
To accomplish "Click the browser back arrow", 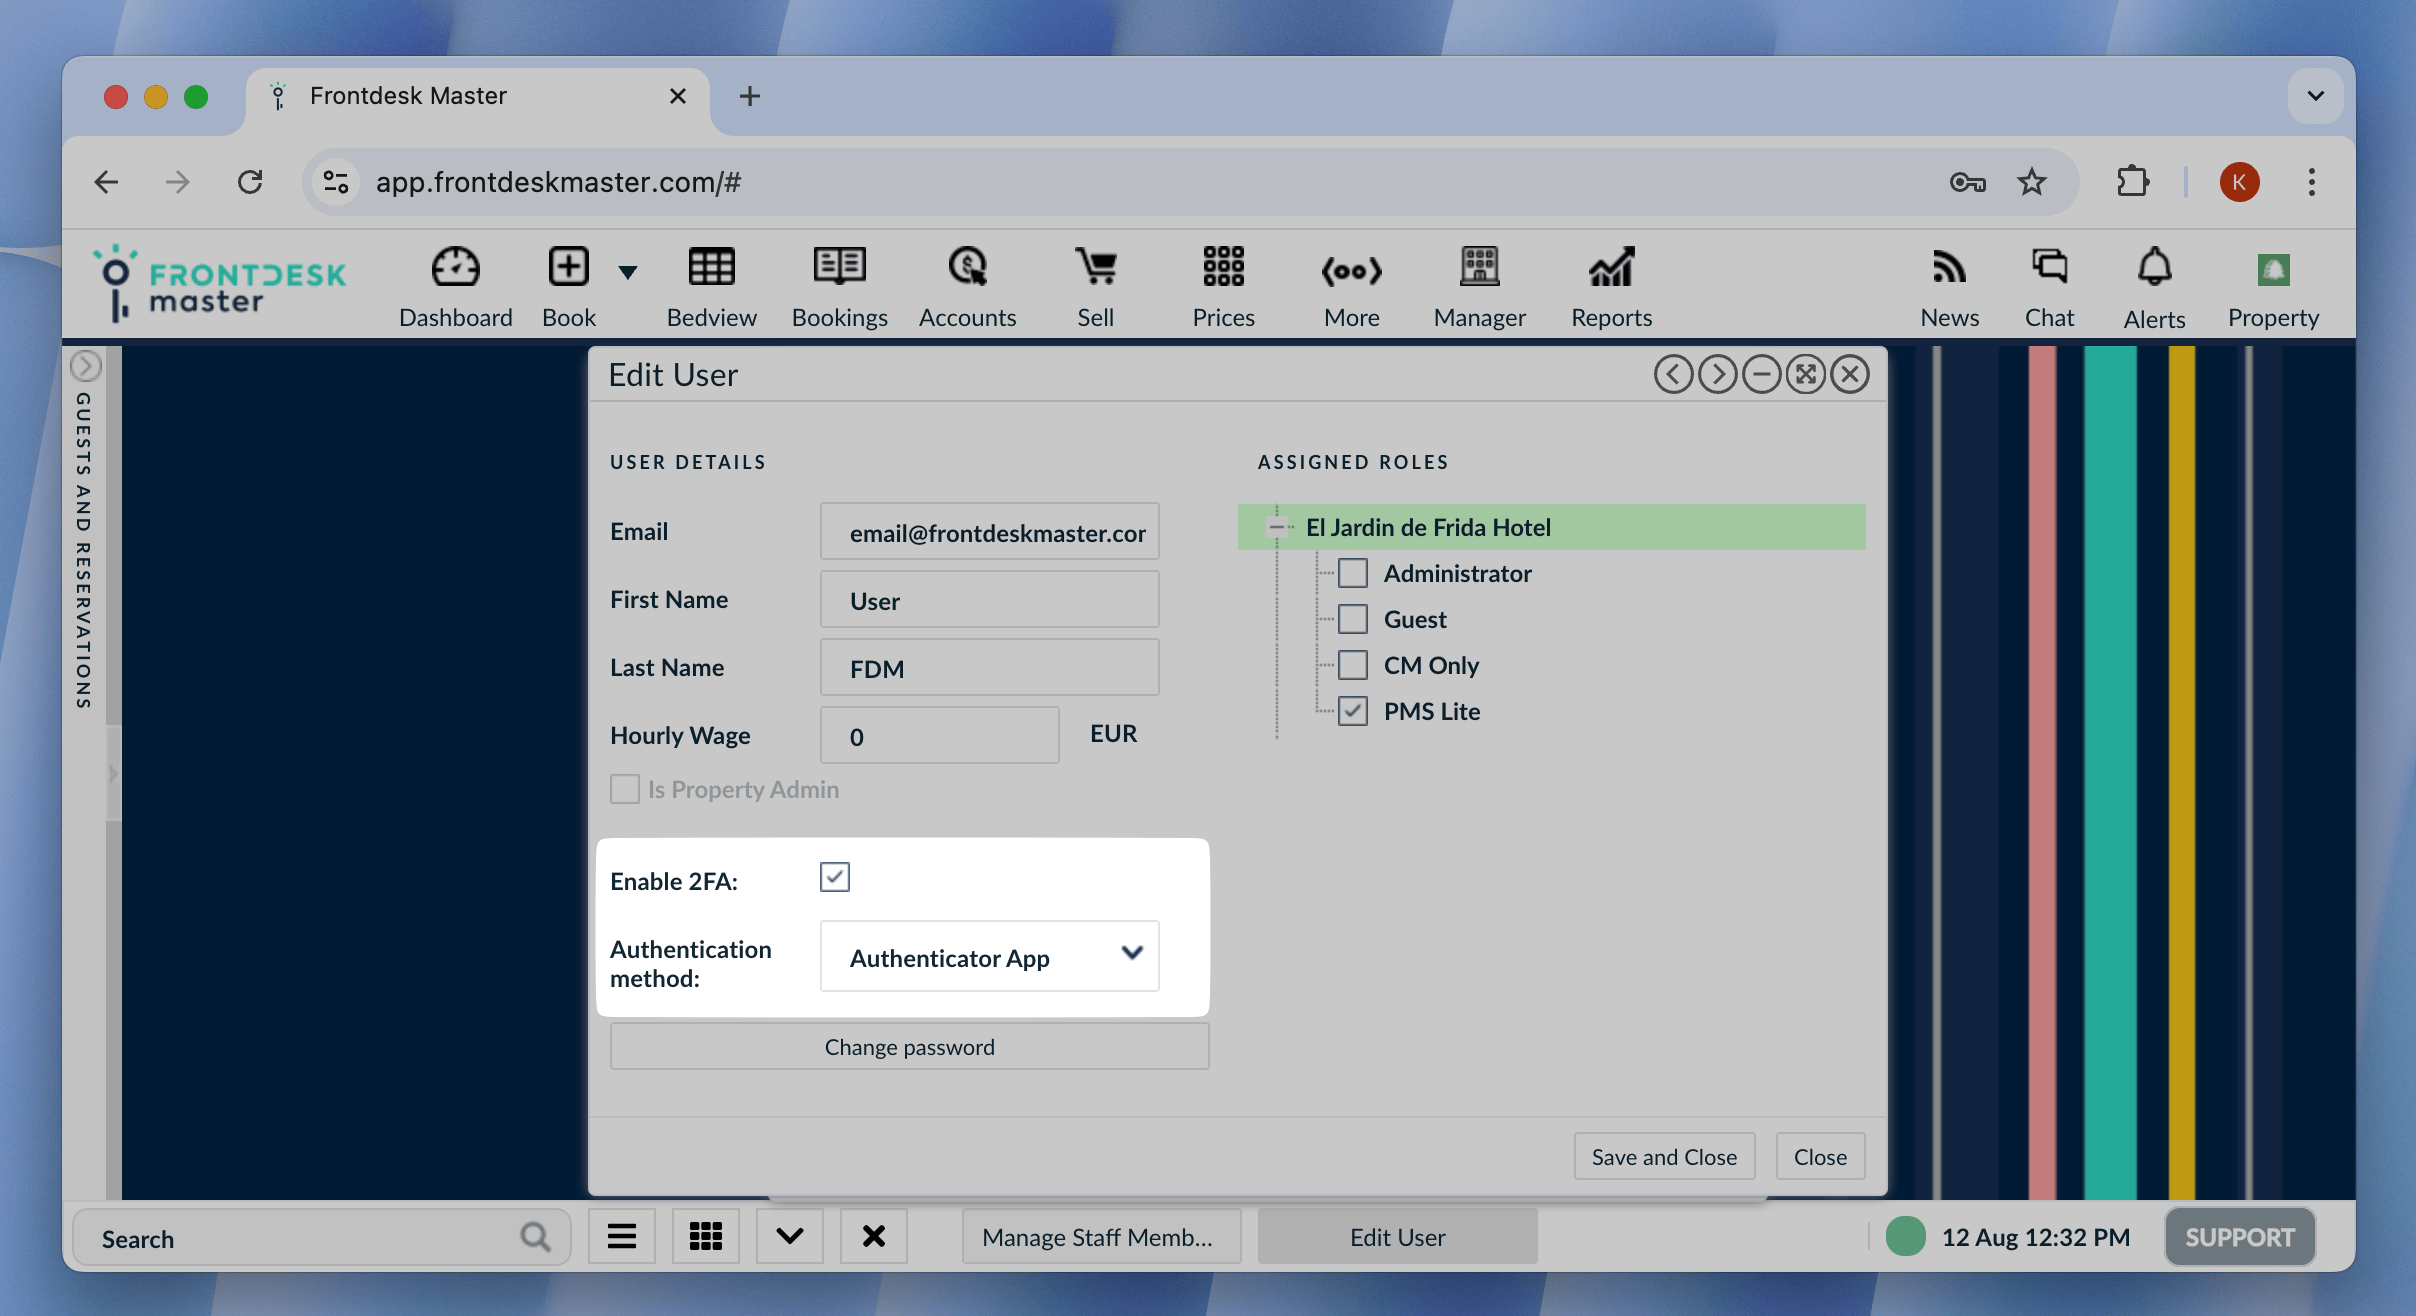I will [106, 182].
